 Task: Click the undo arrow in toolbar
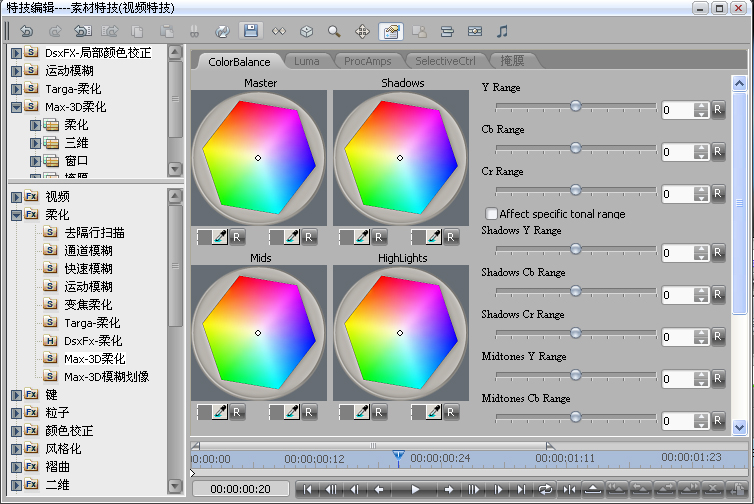click(x=26, y=32)
